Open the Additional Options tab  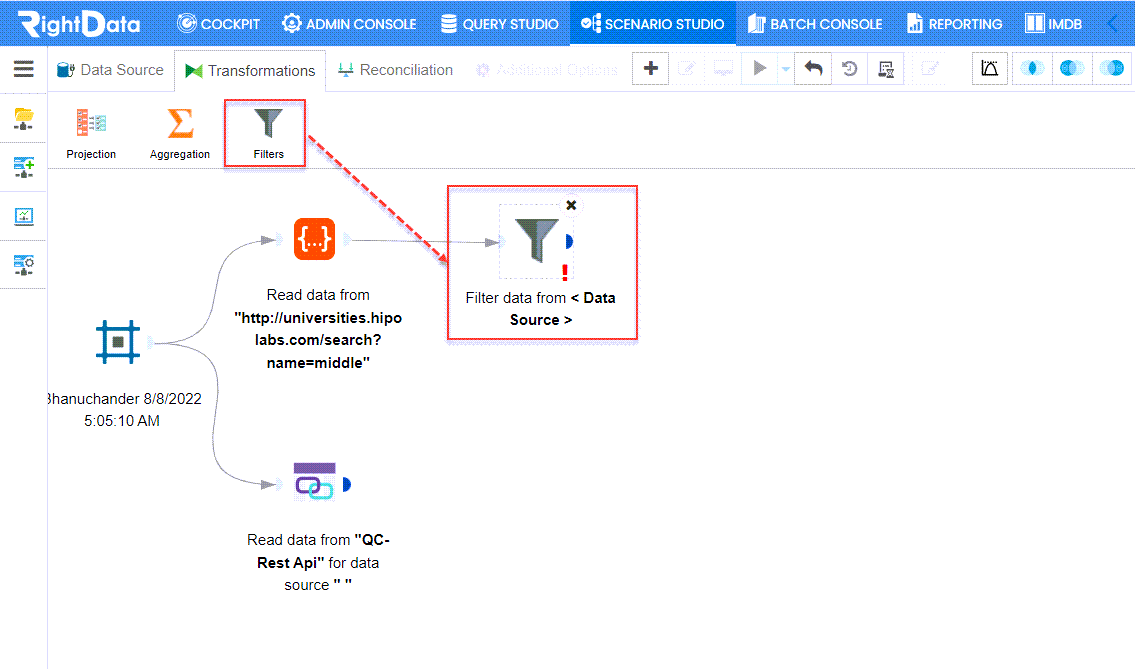547,70
